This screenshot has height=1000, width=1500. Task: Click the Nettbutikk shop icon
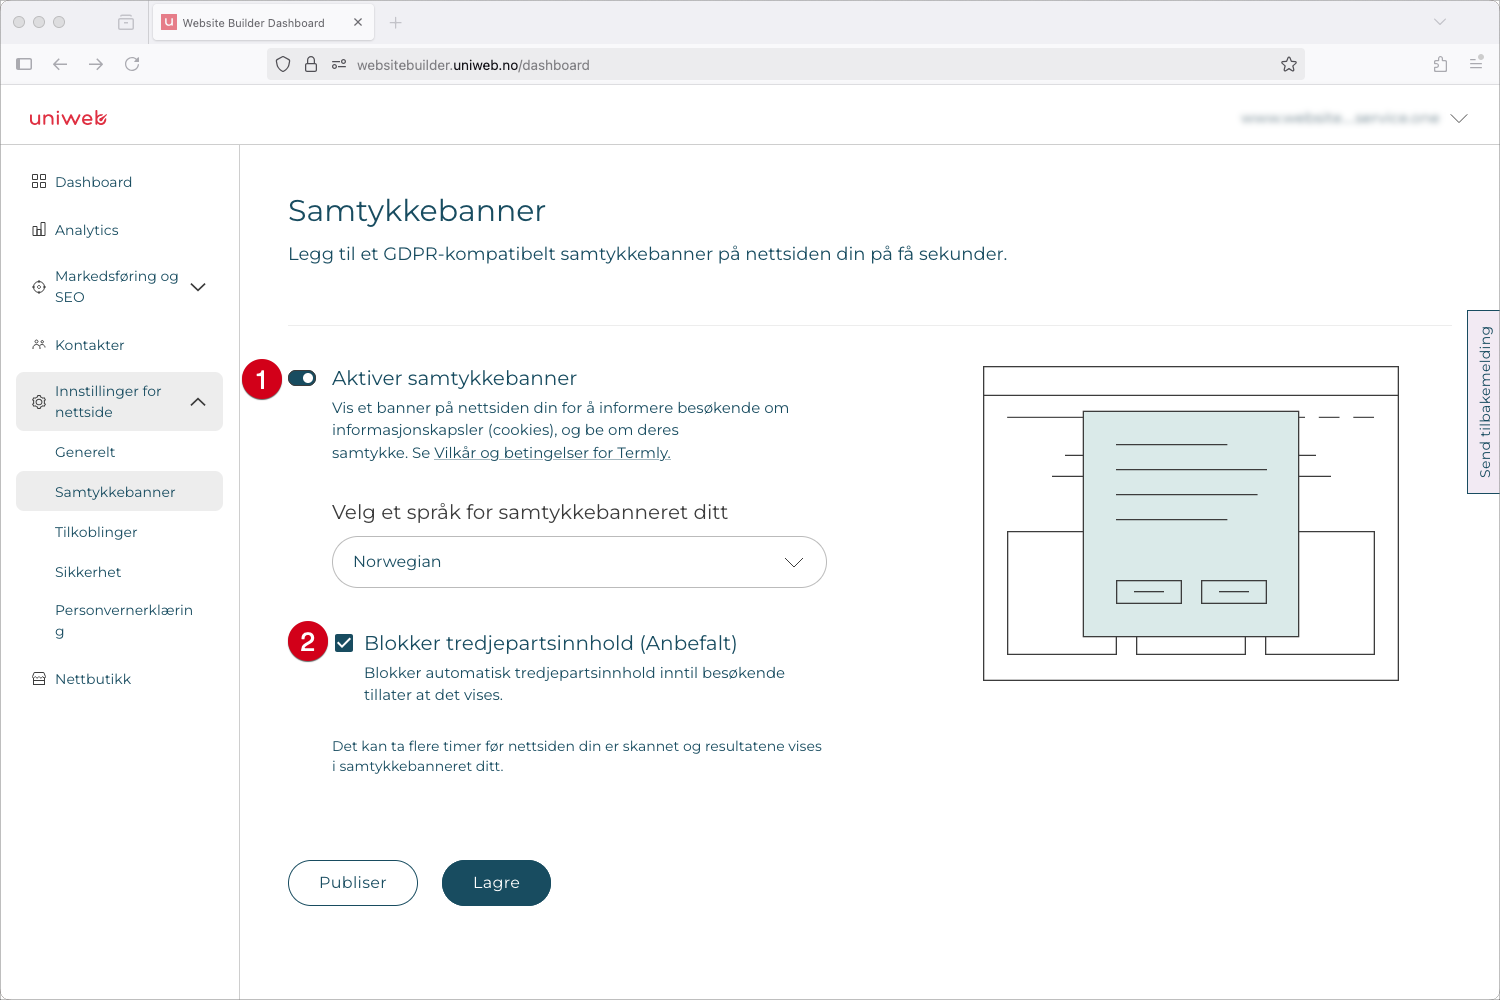tap(39, 679)
